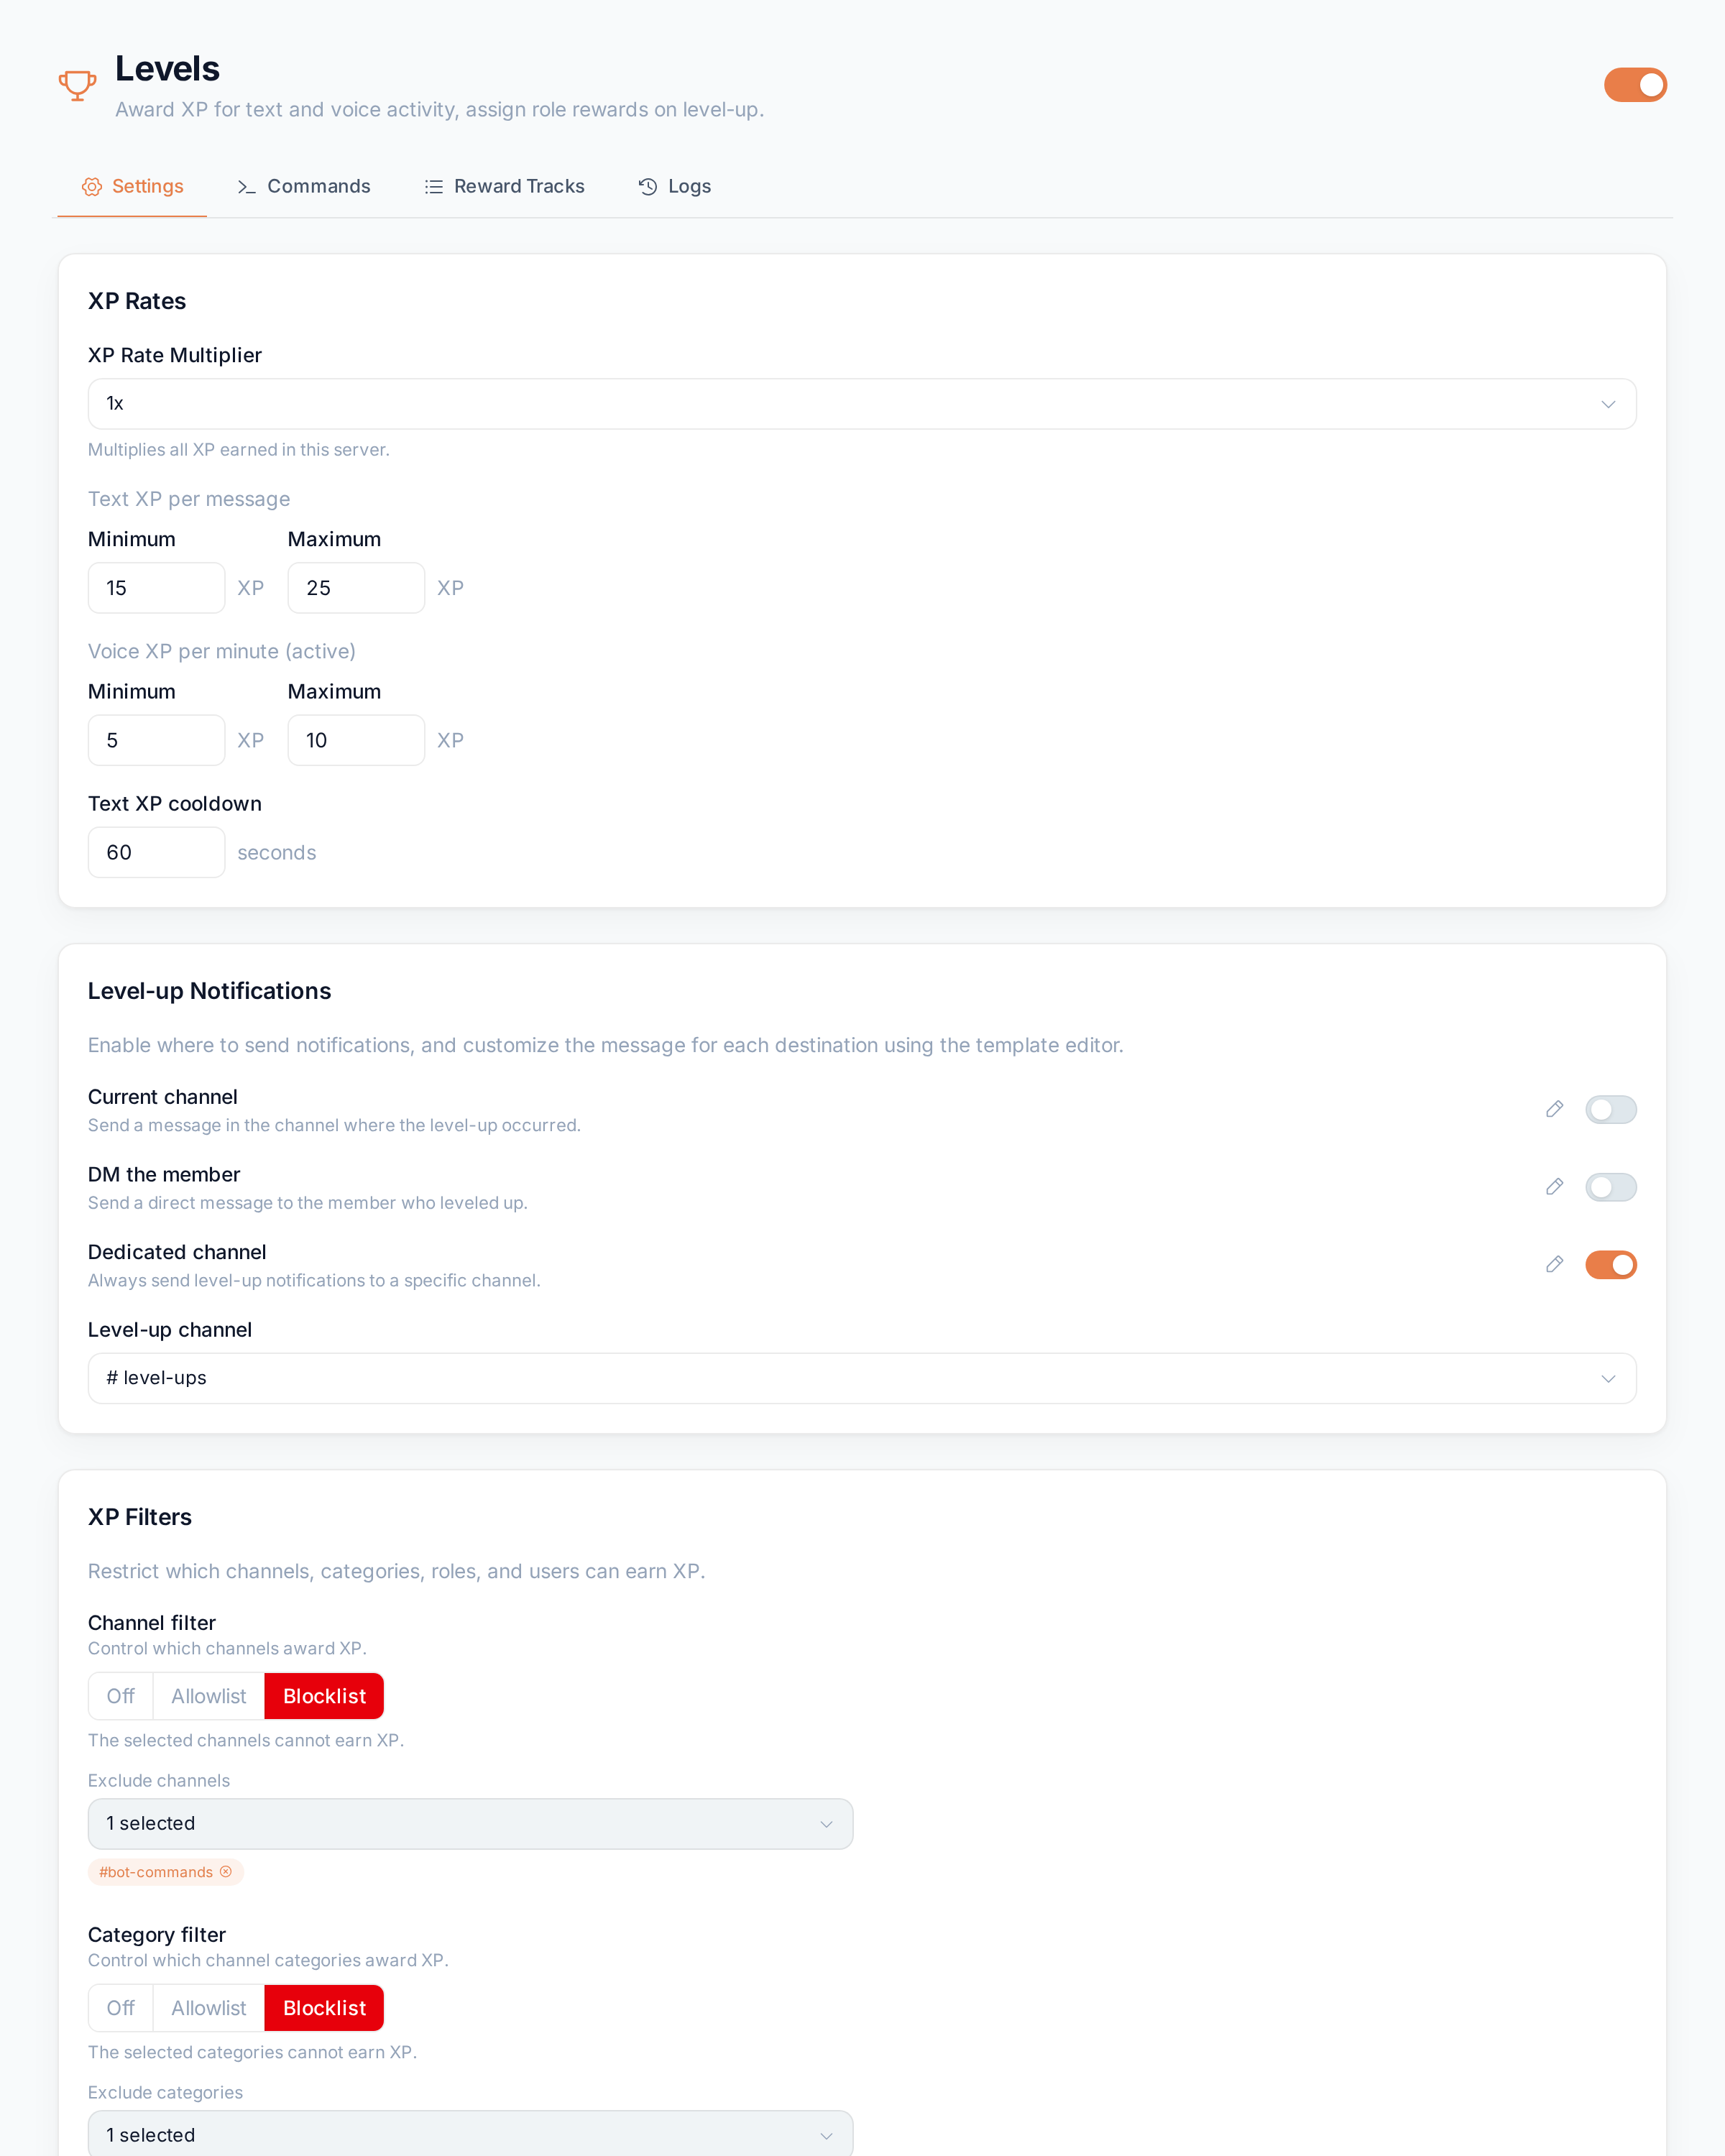
Task: Open the Reward Tracks tab
Action: [505, 187]
